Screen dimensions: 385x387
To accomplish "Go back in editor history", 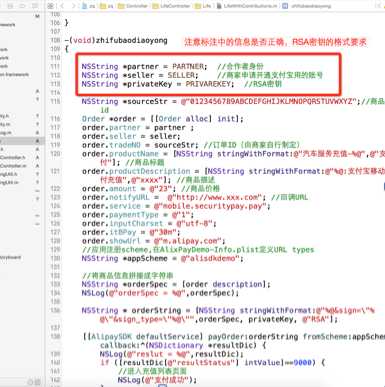I will (62, 6).
